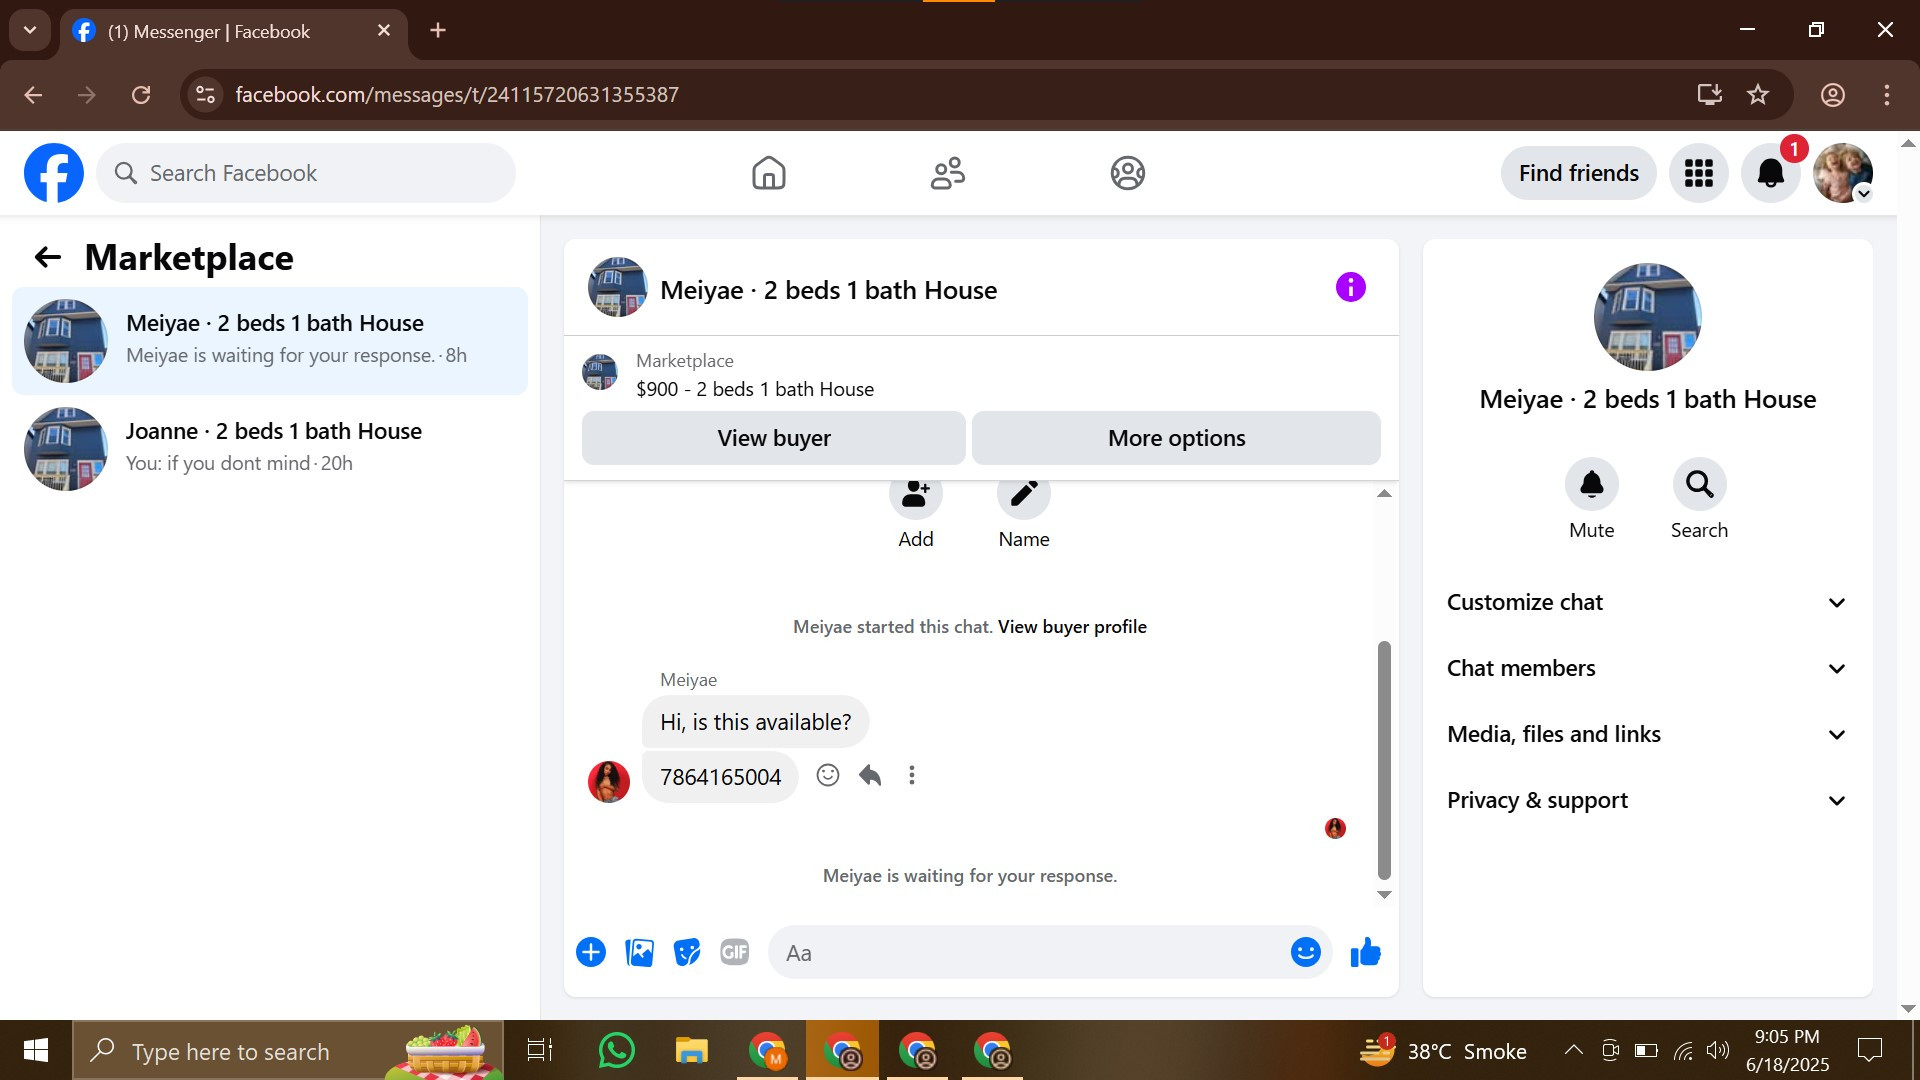Image resolution: width=1920 pixels, height=1080 pixels.
Task: Focus the Search Facebook field
Action: tap(306, 173)
